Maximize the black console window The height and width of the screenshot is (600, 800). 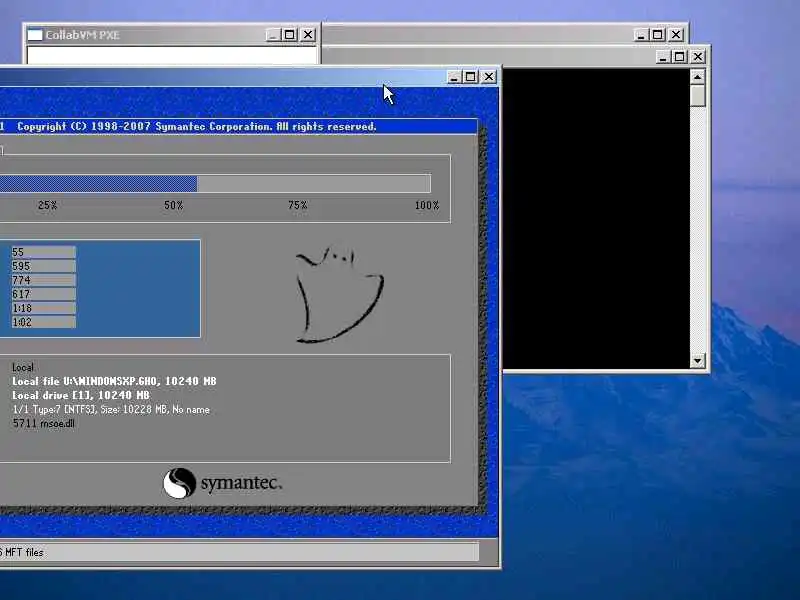tap(679, 57)
